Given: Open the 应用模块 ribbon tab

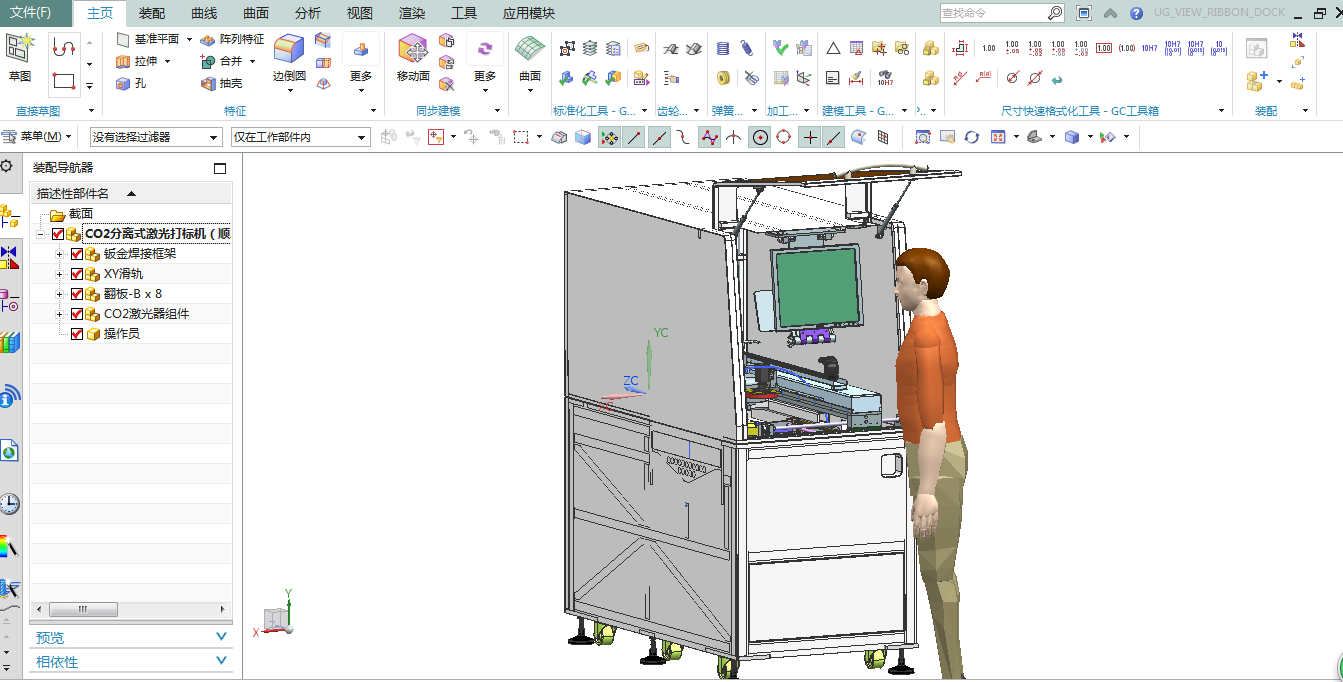Looking at the screenshot, I should (x=528, y=13).
